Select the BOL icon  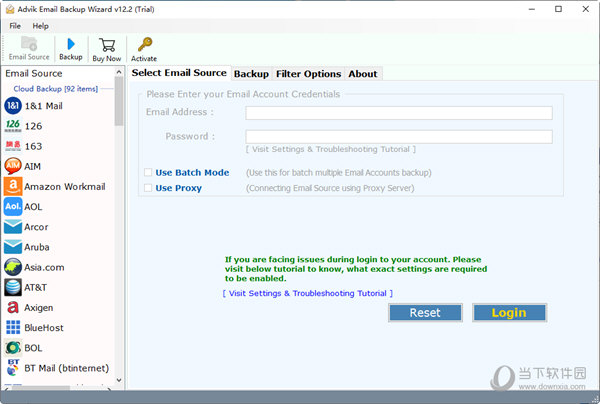(13, 348)
